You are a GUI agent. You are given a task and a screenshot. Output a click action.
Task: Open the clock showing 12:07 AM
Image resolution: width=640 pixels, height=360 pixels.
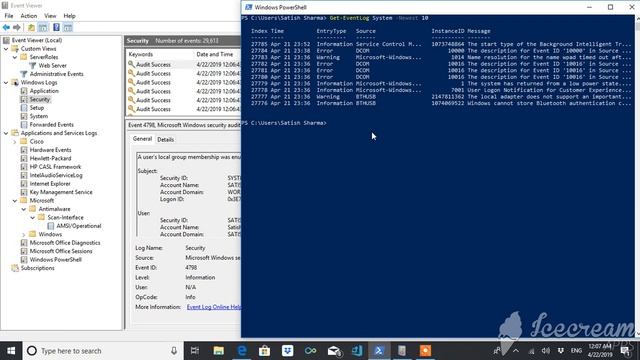(x=600, y=351)
